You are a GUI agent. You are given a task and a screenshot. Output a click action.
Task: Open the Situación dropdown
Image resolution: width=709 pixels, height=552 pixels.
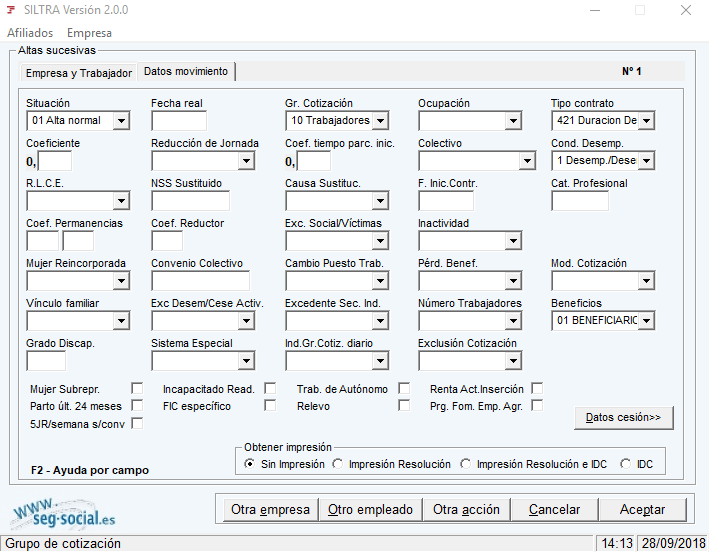point(121,121)
